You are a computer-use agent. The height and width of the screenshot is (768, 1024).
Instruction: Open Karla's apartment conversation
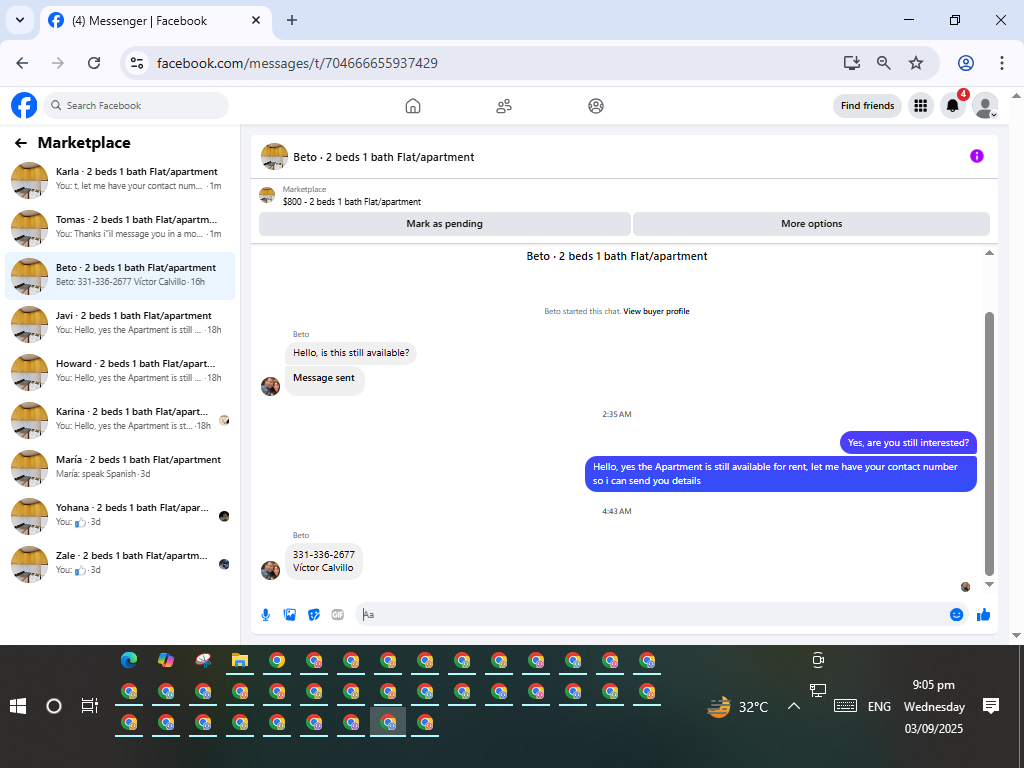pos(120,180)
